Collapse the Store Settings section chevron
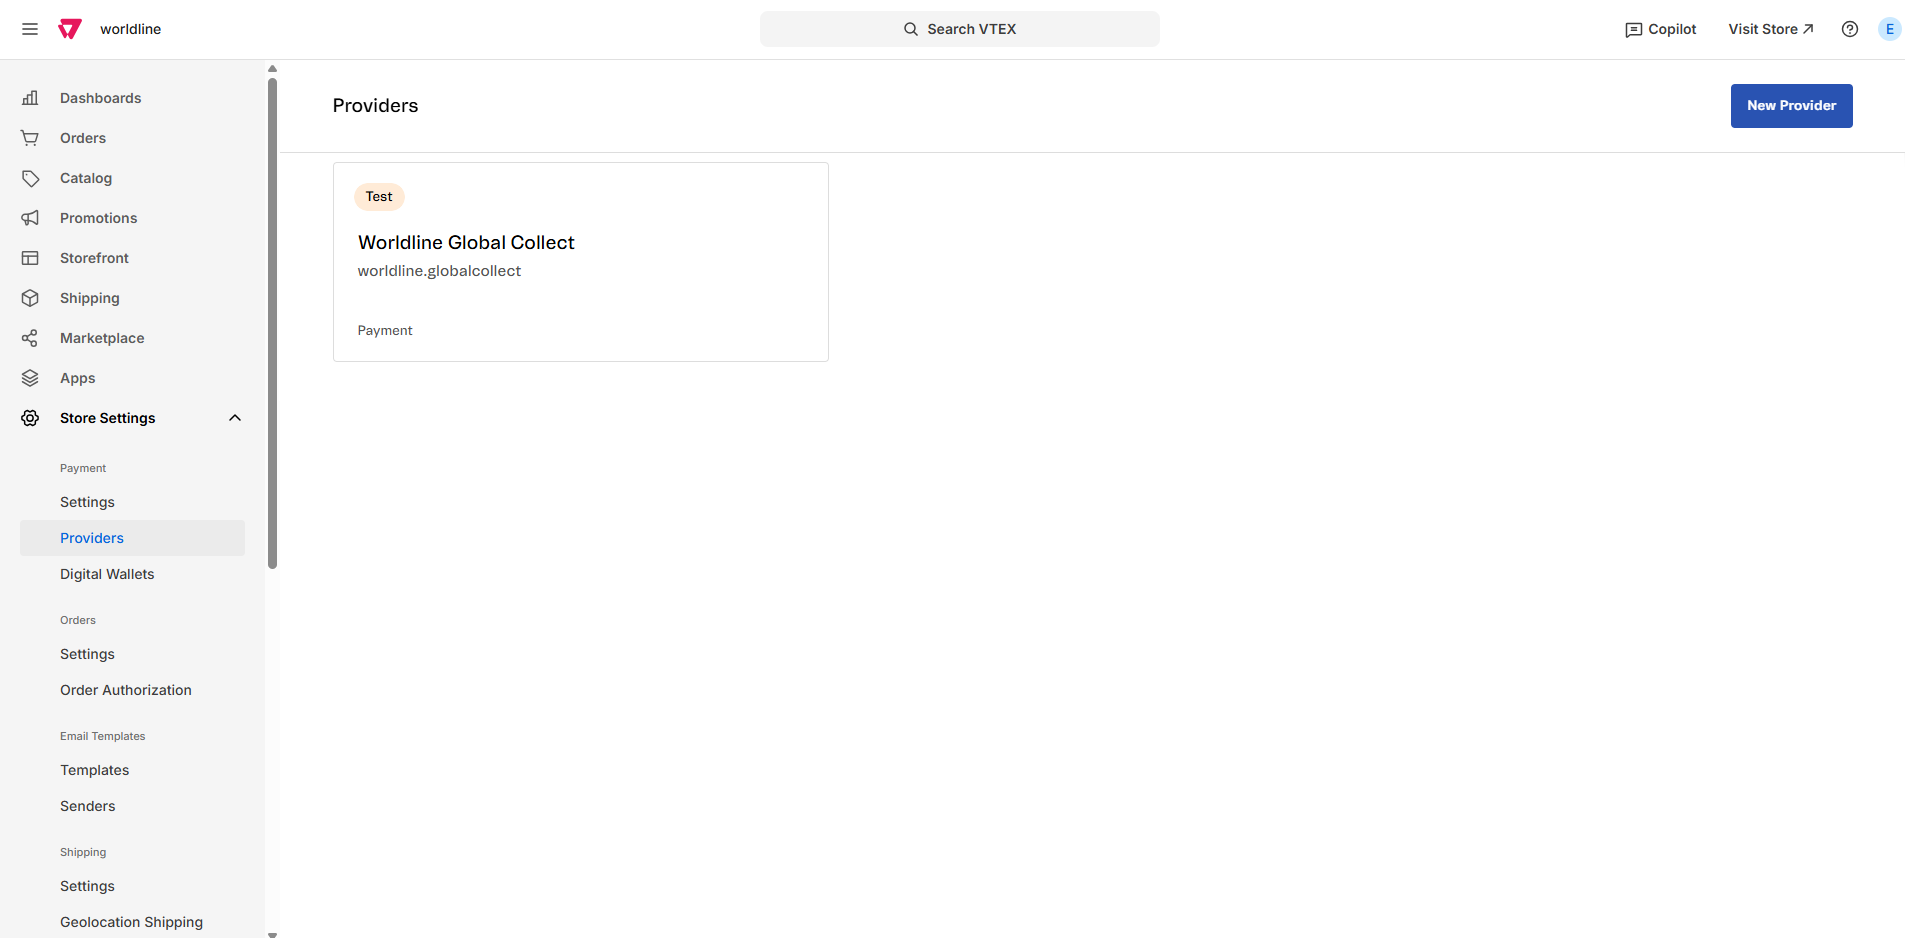Image resolution: width=1905 pixels, height=938 pixels. pos(235,418)
